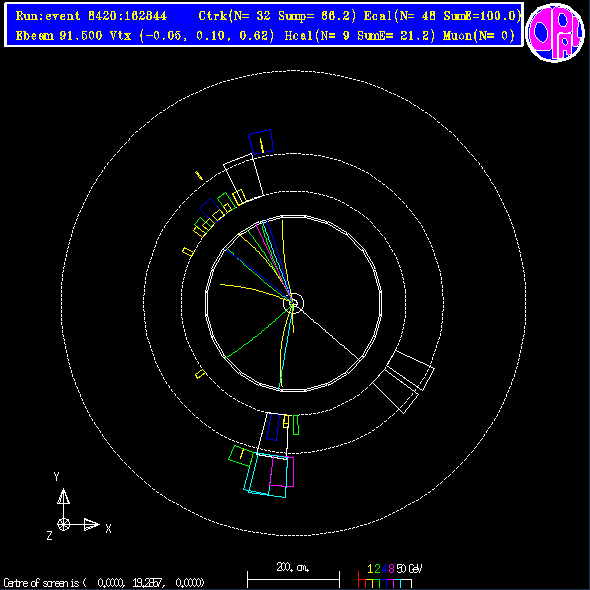Click the curved yellow track on left

(x=255, y=292)
